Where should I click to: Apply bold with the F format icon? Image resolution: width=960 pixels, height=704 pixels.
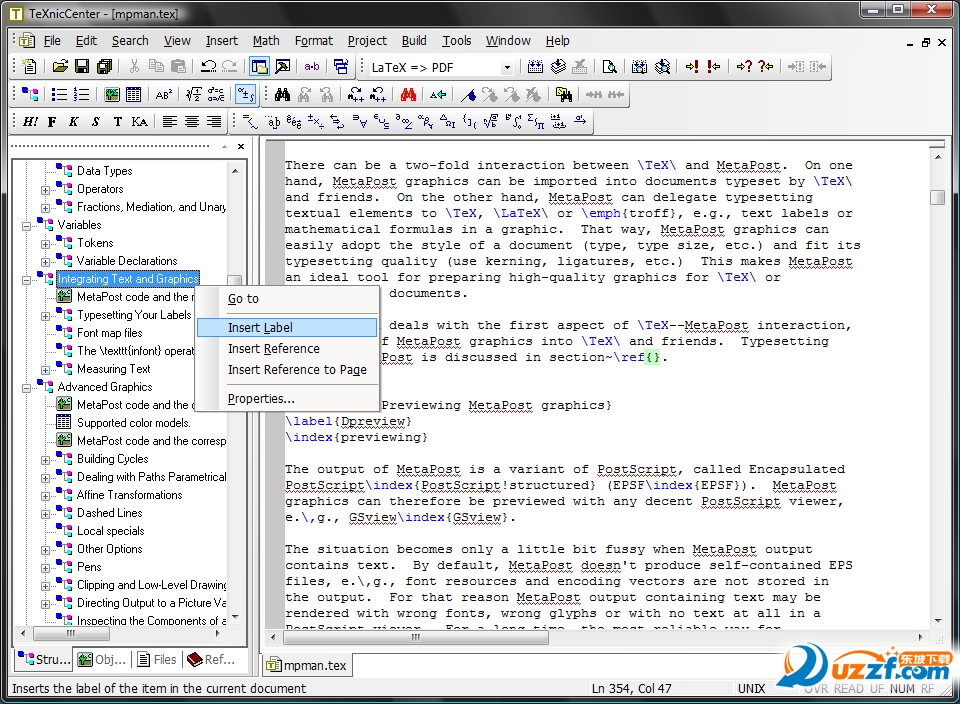pyautogui.click(x=52, y=122)
